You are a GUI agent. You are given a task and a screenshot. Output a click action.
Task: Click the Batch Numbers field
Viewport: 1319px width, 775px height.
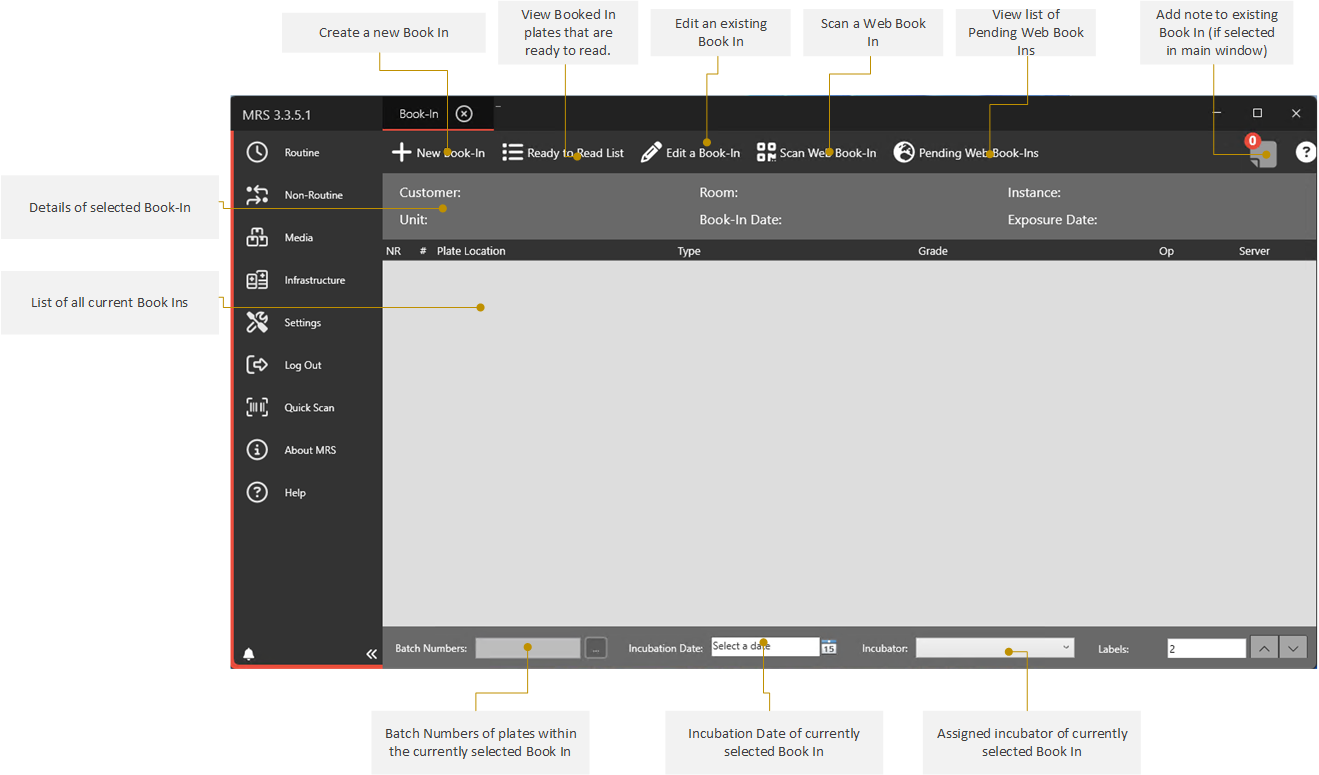click(x=528, y=648)
